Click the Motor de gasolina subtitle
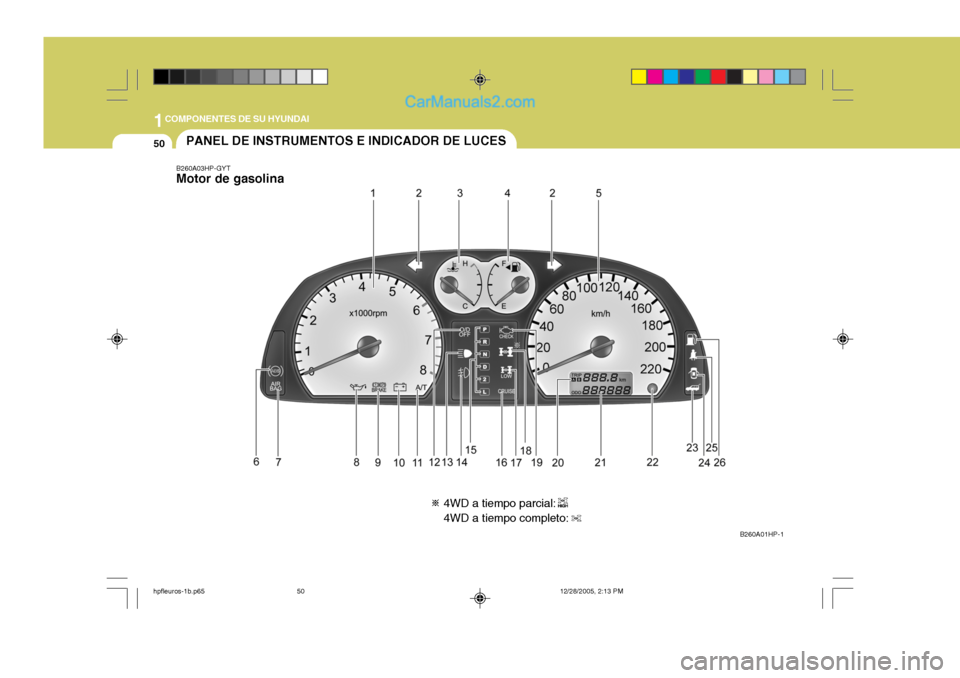The width and height of the screenshot is (960, 678). (230, 179)
